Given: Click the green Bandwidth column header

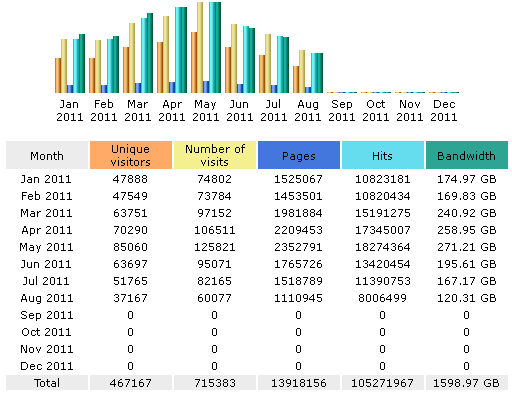Looking at the screenshot, I should (467, 155).
